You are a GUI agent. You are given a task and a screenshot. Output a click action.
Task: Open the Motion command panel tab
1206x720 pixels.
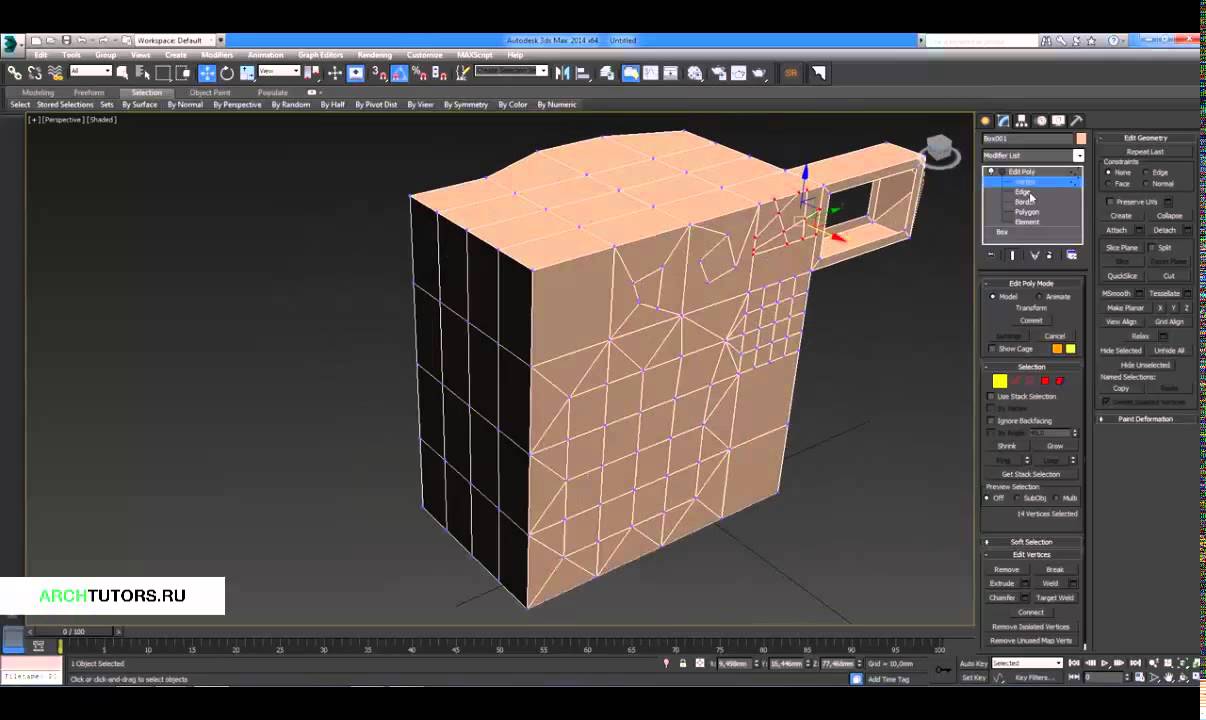1040,121
